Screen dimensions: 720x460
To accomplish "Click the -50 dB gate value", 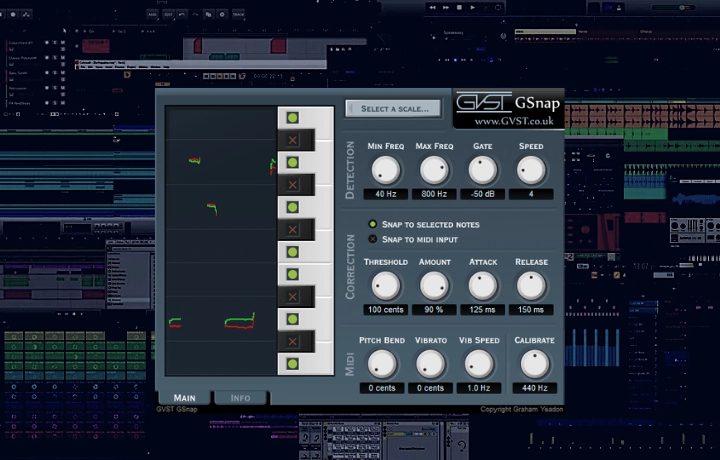I will tap(483, 194).
